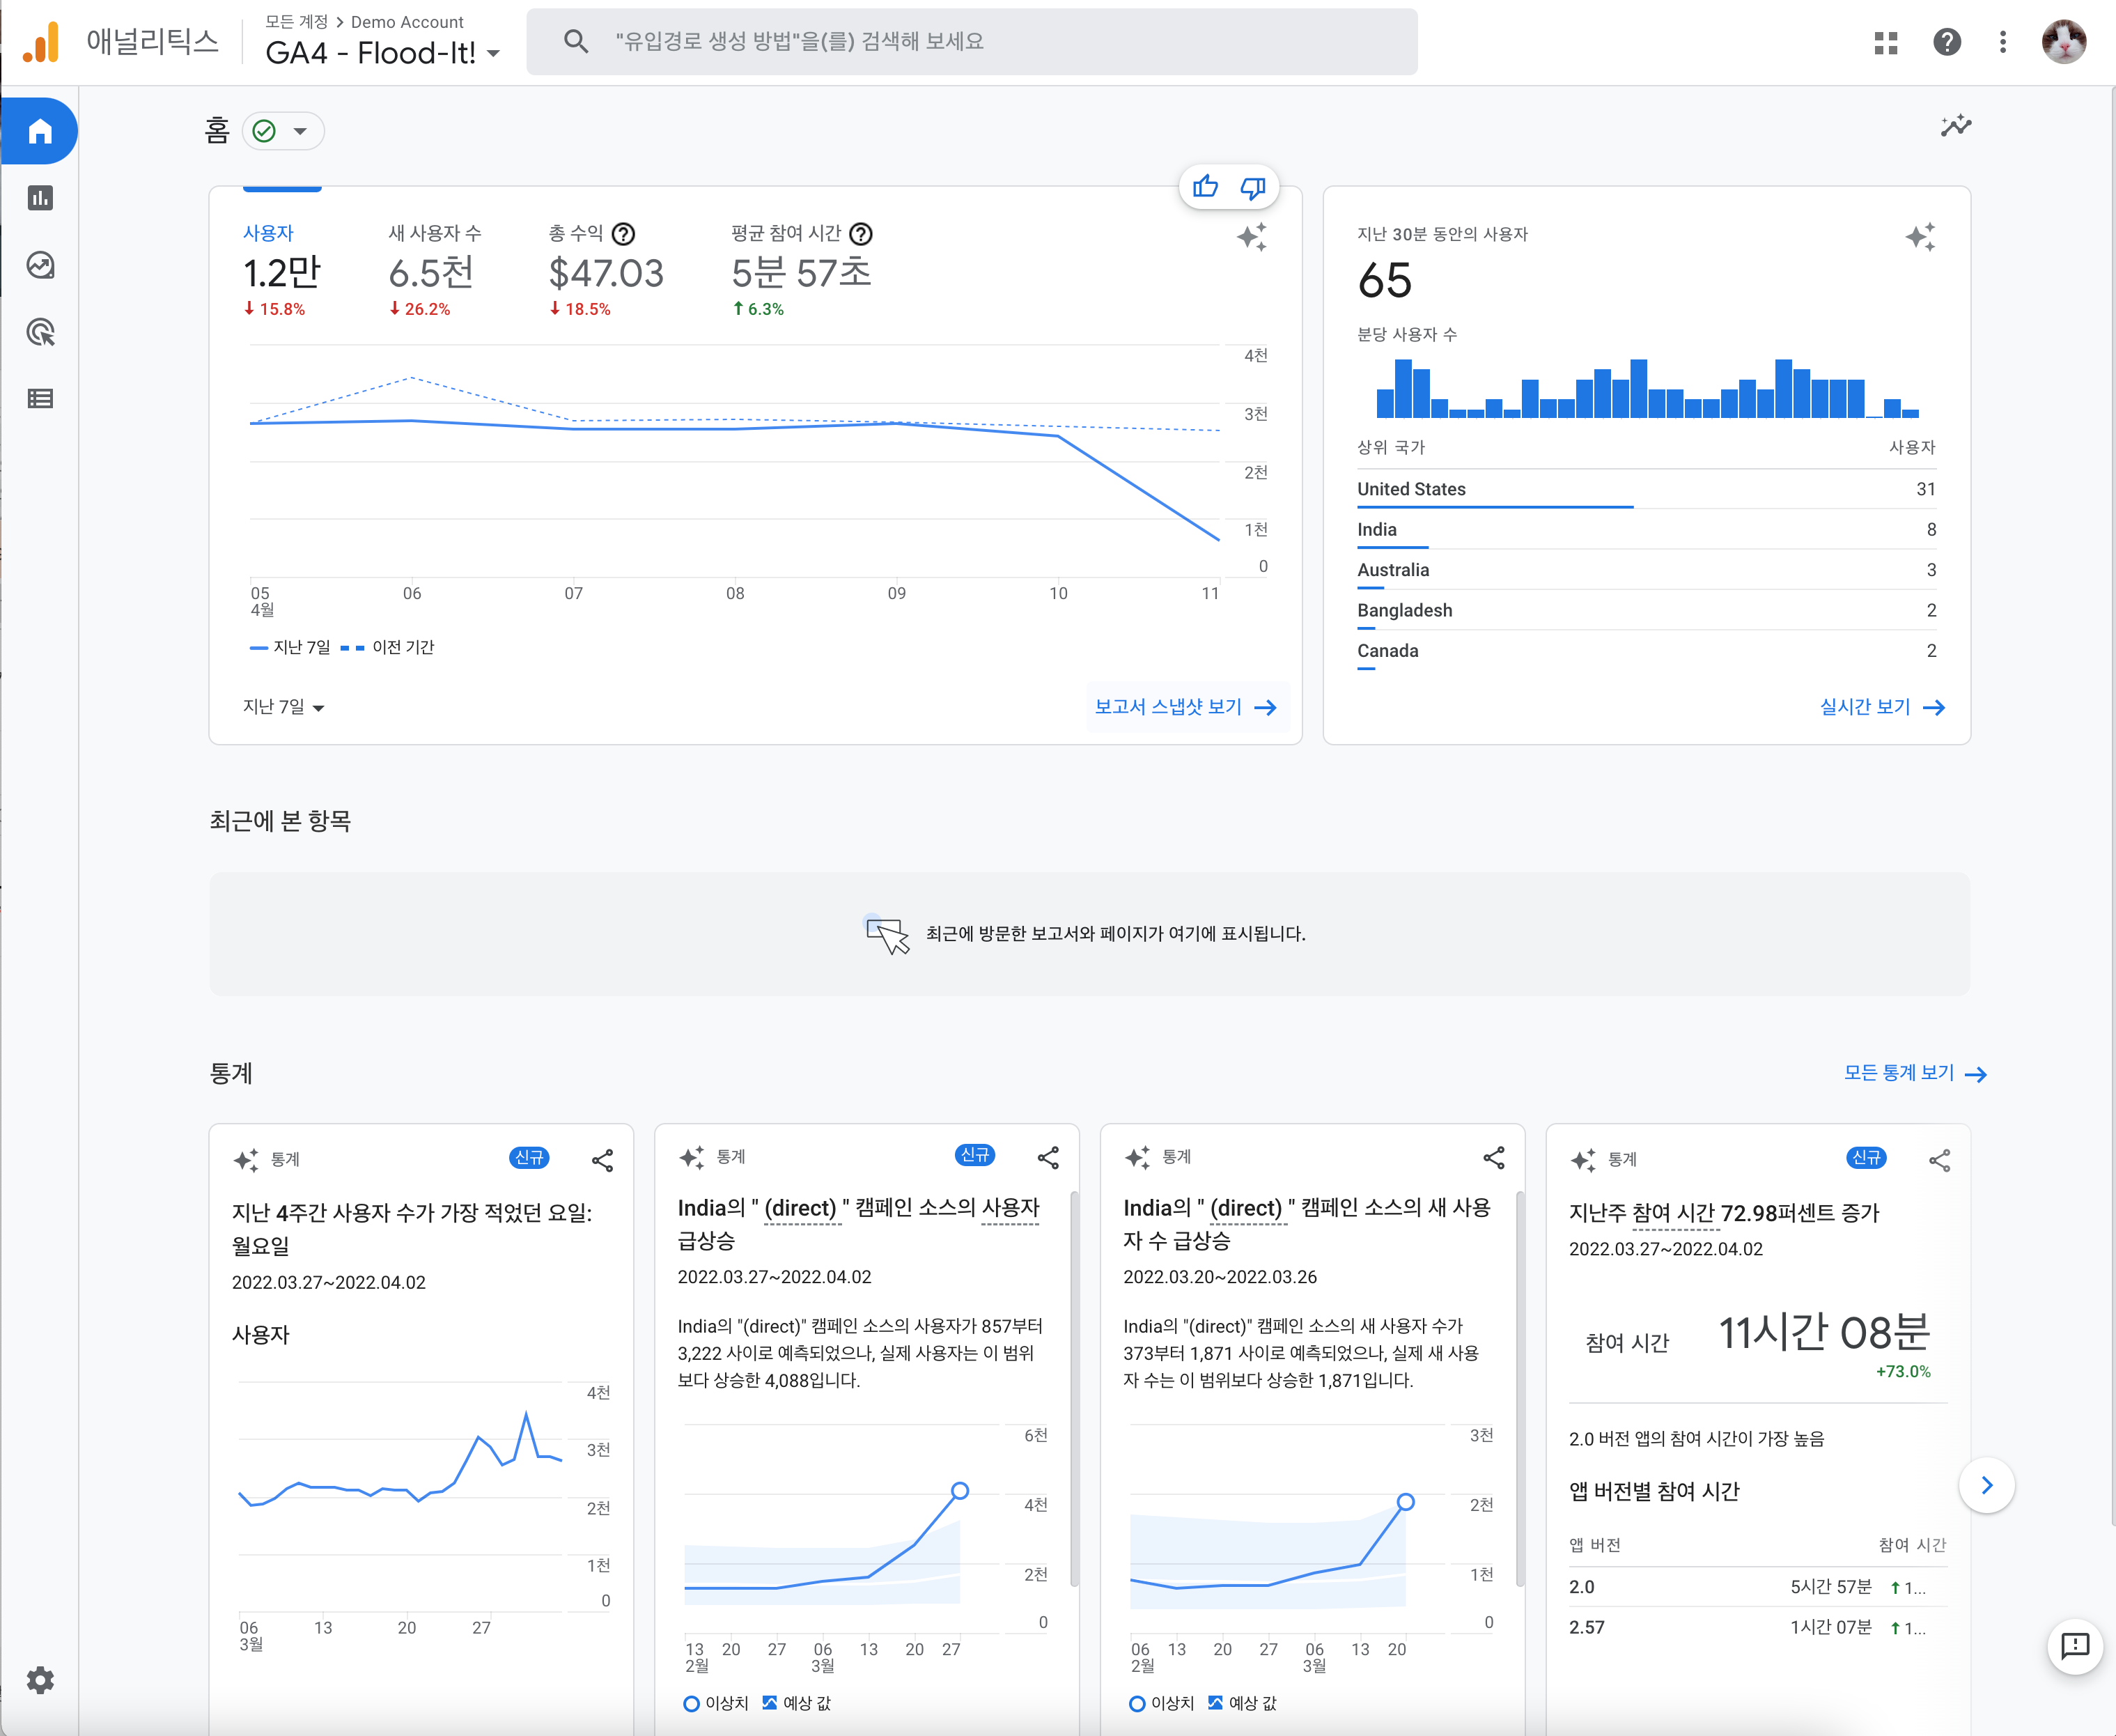
Task: Click 예상 값 legend in users surge card
Action: click(797, 1703)
